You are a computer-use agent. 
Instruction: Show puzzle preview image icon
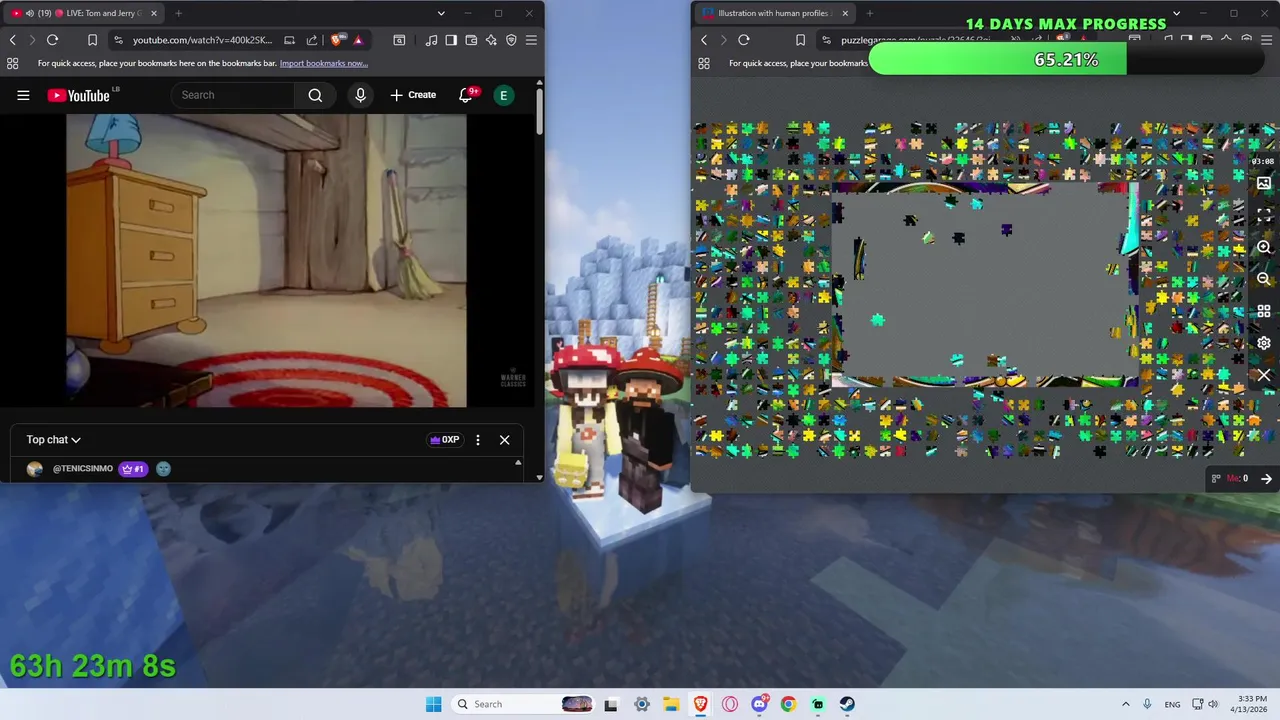click(x=1264, y=184)
